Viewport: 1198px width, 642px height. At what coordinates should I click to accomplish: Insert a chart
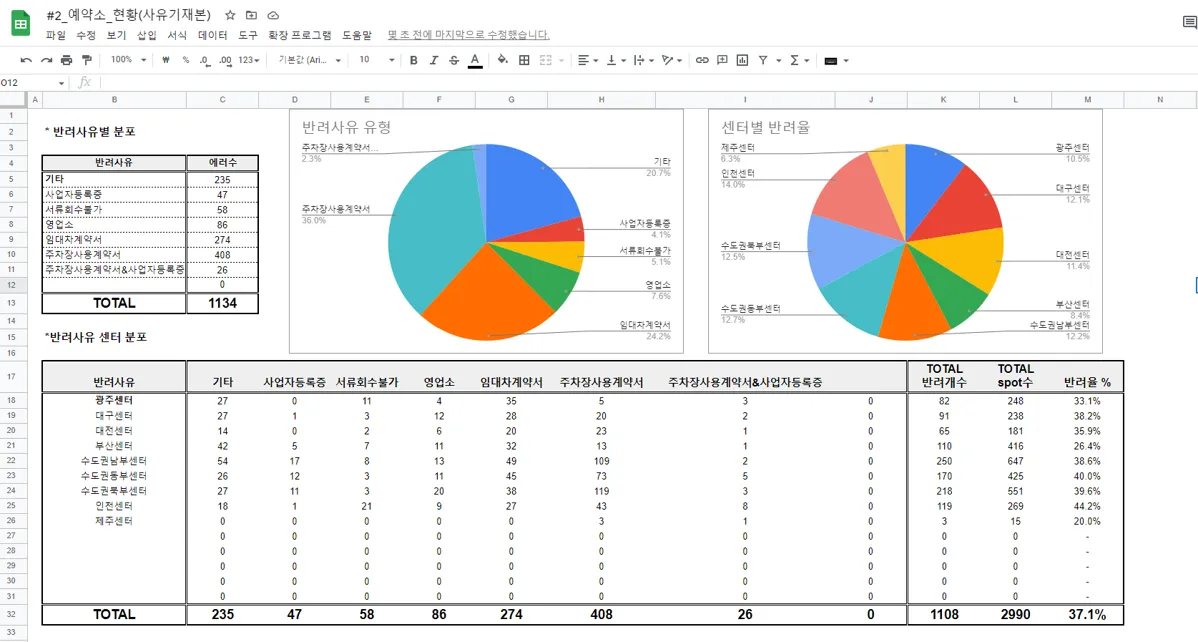pos(742,60)
